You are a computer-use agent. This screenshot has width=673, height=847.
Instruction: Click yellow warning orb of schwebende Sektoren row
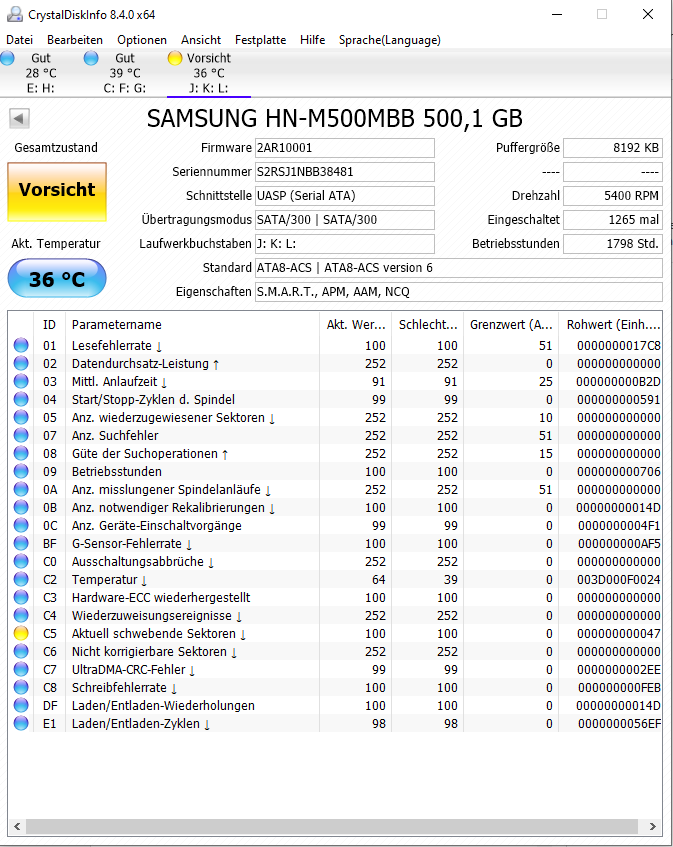[21, 634]
